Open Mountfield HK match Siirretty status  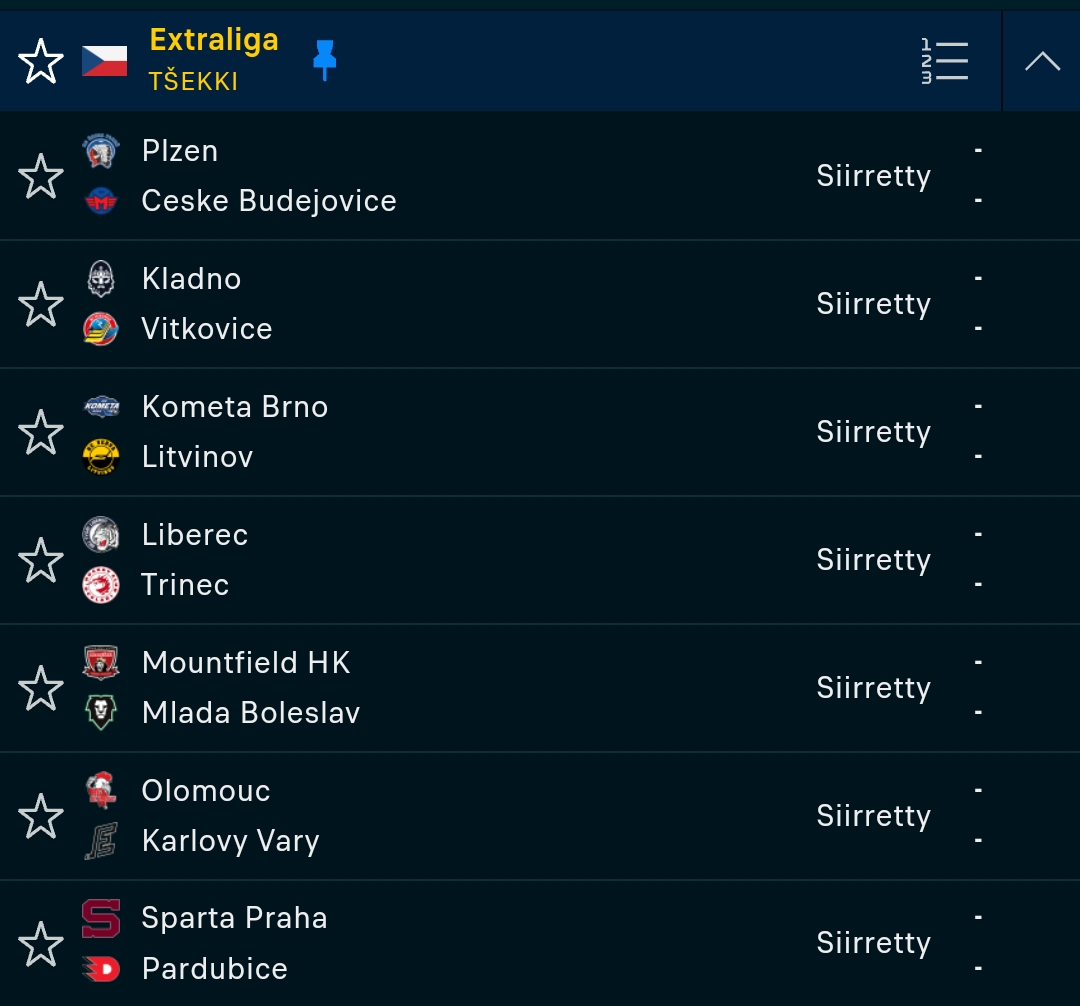(873, 688)
